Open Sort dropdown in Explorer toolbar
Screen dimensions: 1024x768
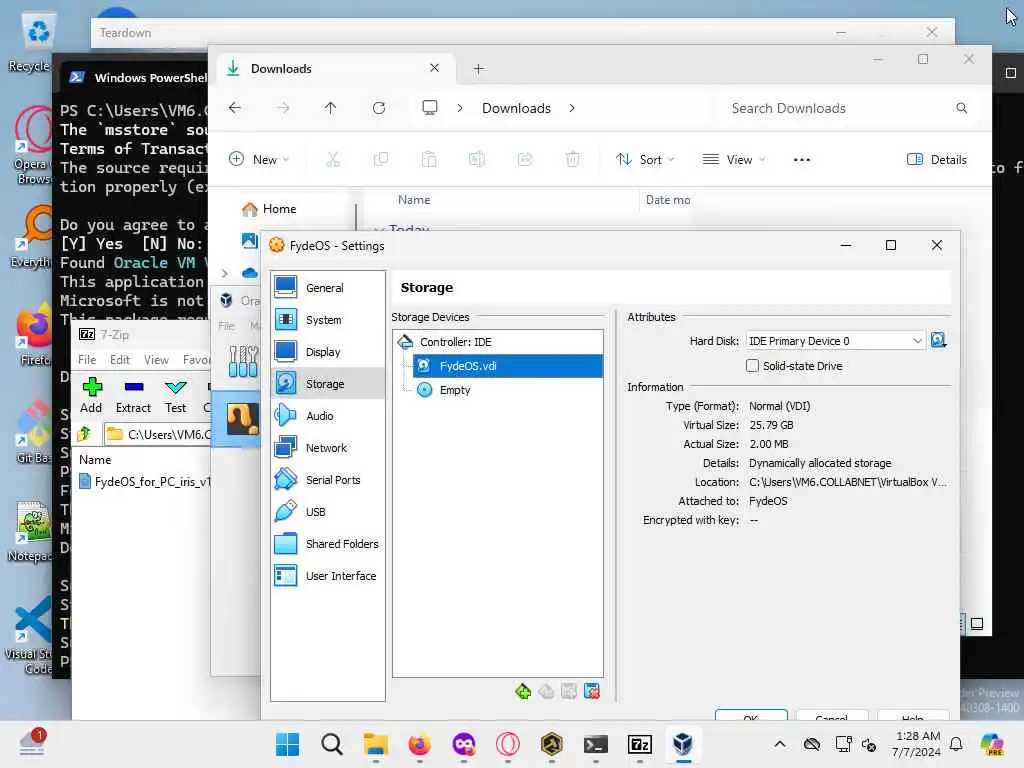point(645,159)
